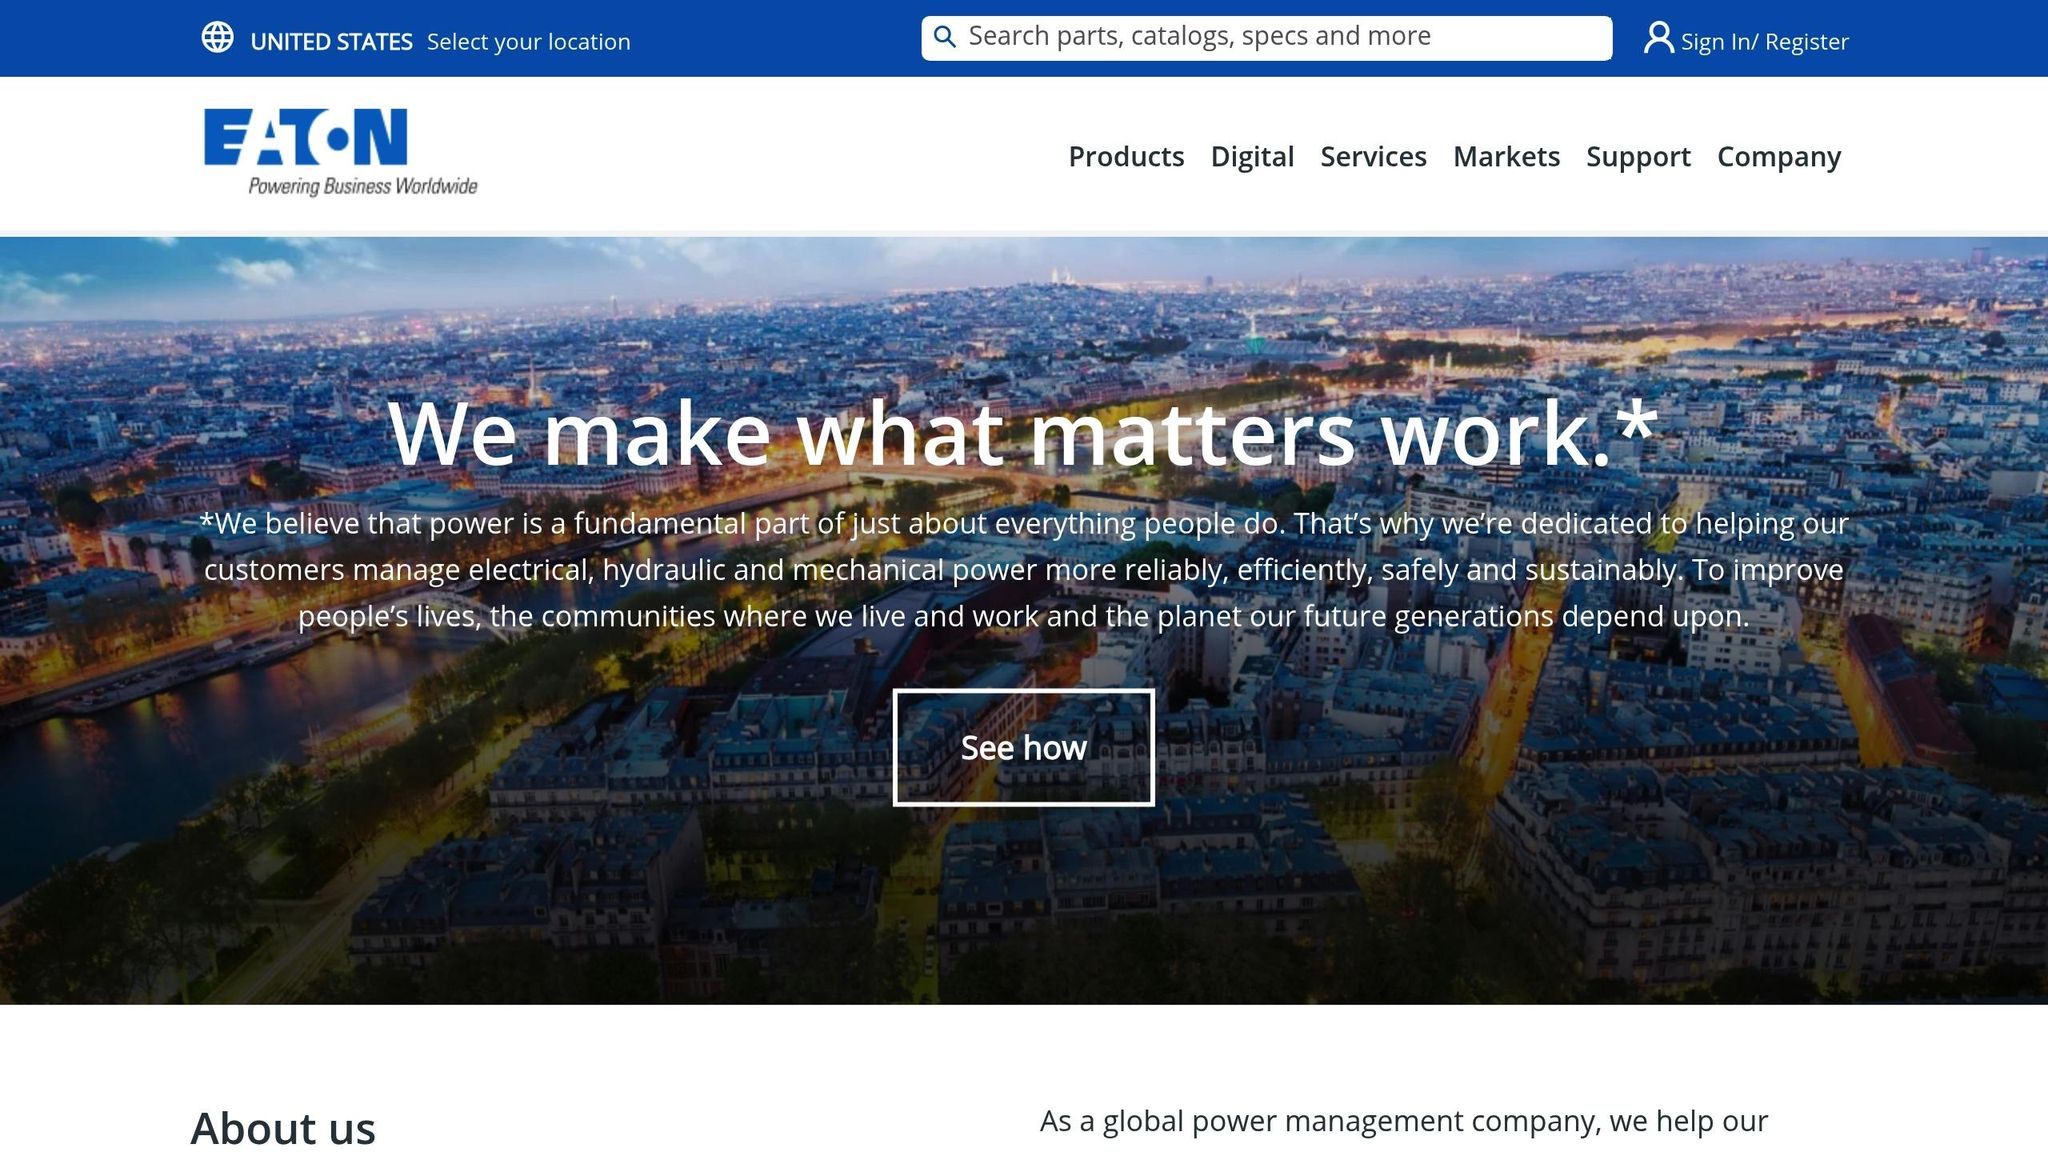
Task: Click the UNITED STATES country label
Action: coord(331,42)
